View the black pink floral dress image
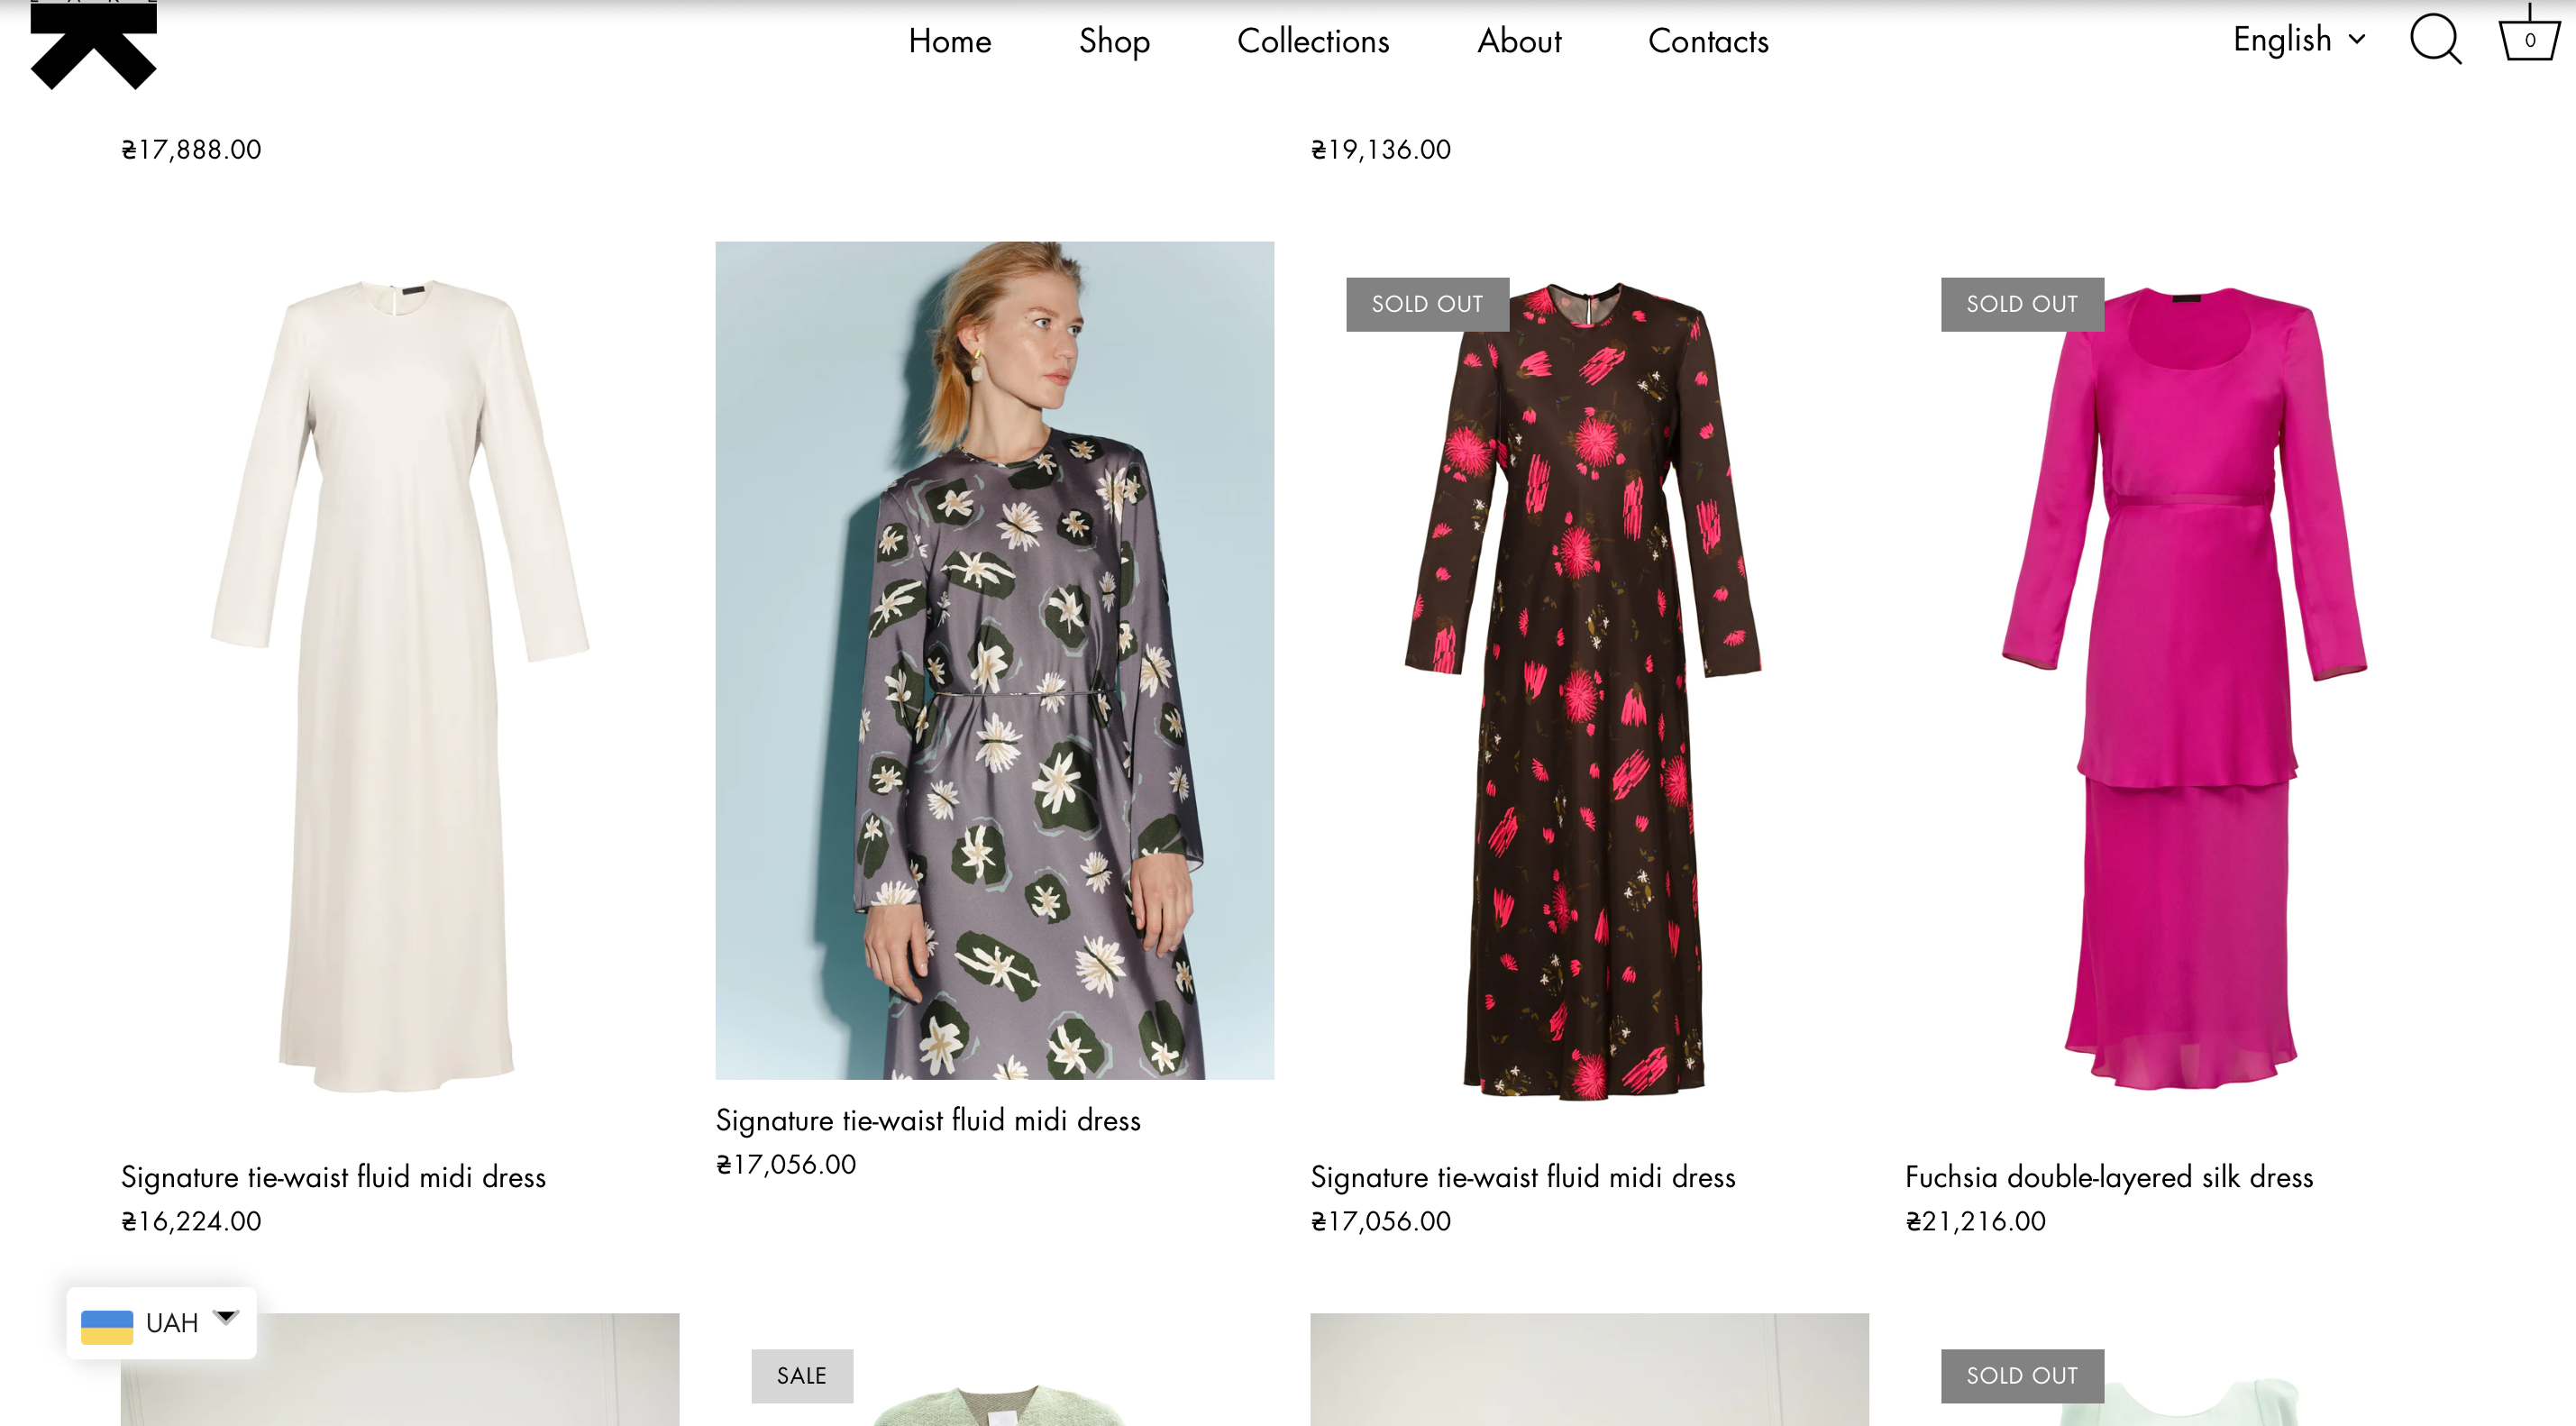 1589,689
